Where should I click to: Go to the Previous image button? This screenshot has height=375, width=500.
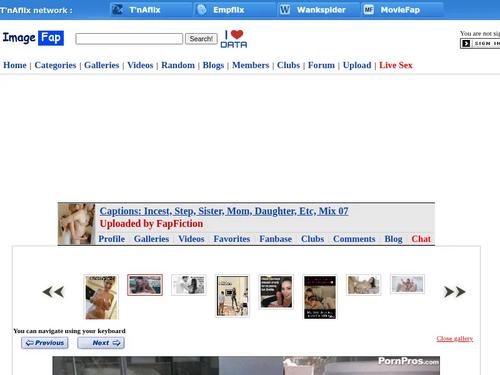coord(45,343)
